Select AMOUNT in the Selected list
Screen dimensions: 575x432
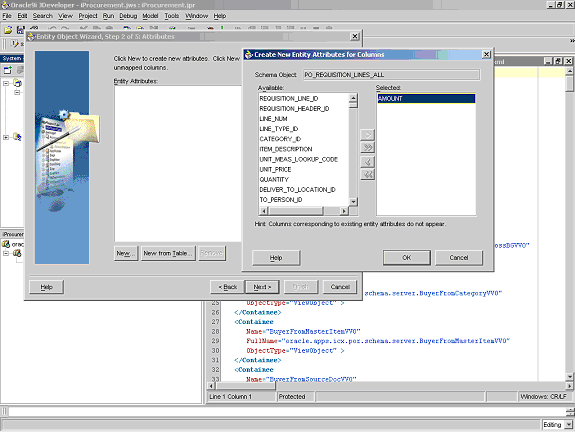426,98
